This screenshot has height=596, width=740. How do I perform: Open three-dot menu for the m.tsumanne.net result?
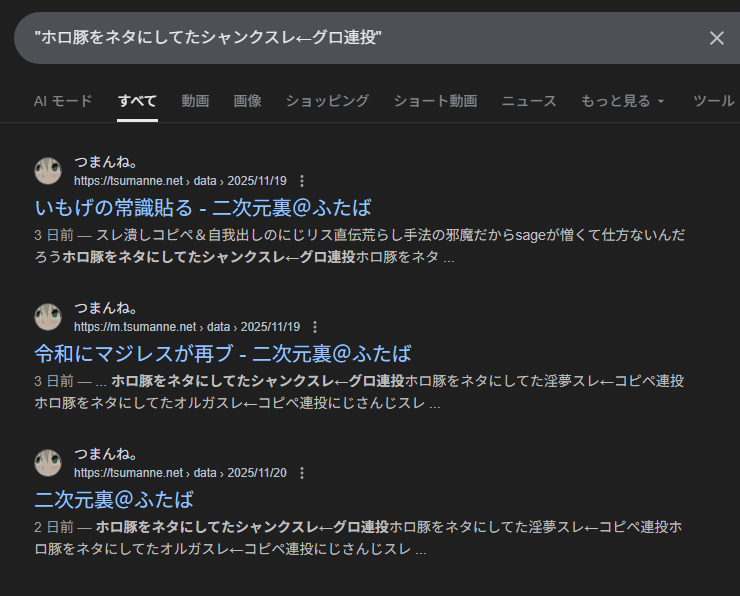click(x=315, y=327)
